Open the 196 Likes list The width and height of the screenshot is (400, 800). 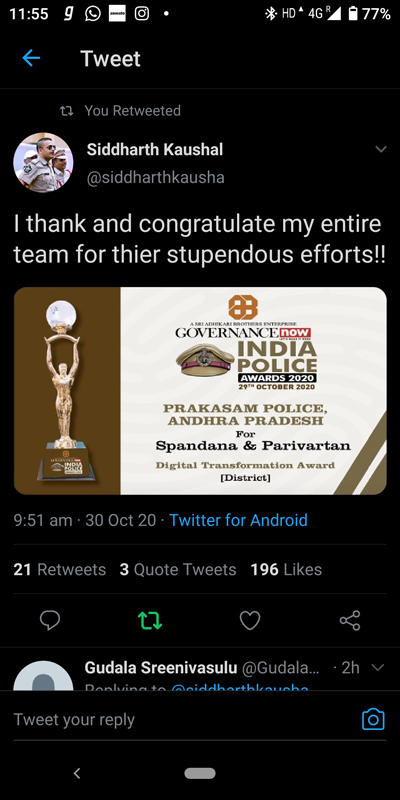[x=286, y=569]
